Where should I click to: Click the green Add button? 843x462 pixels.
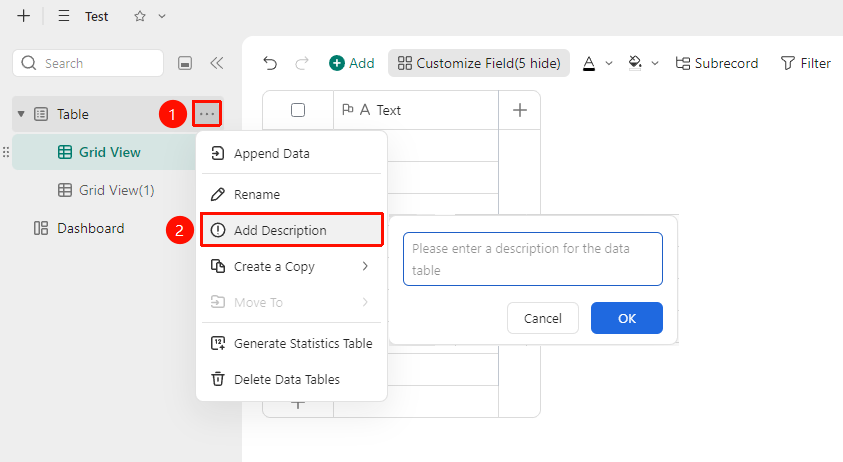pos(352,63)
